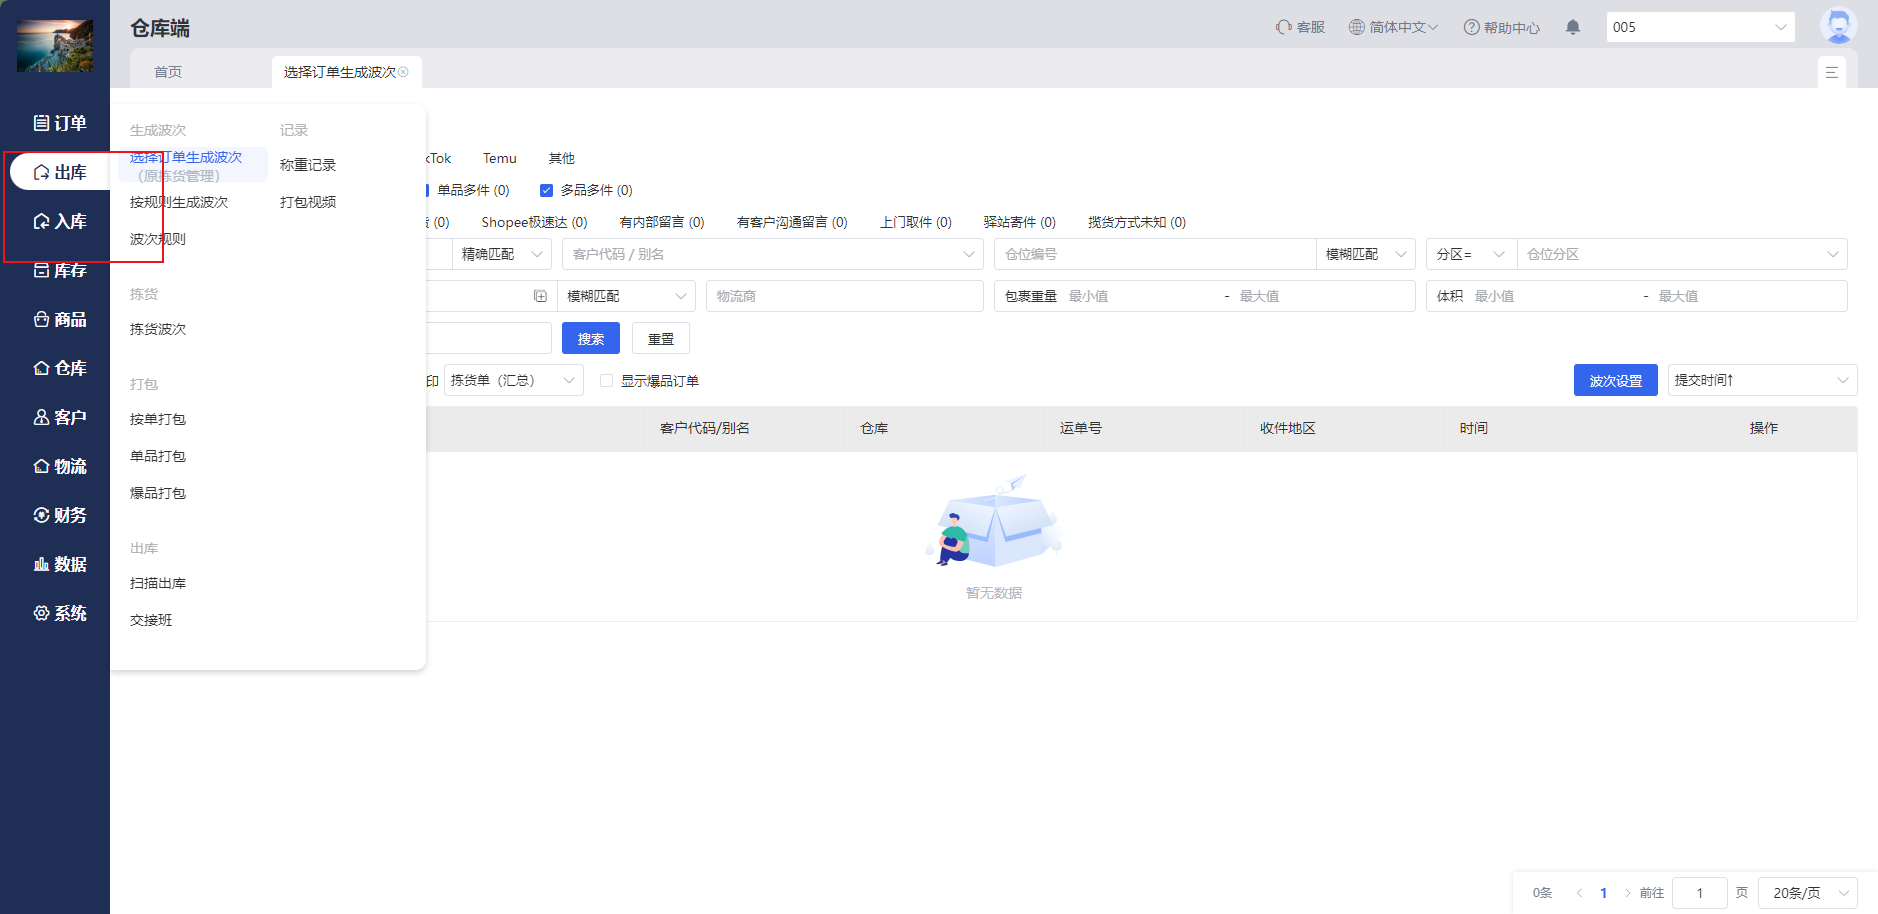
Task: Close the 选择订单生成波次 tab
Action: (x=404, y=72)
